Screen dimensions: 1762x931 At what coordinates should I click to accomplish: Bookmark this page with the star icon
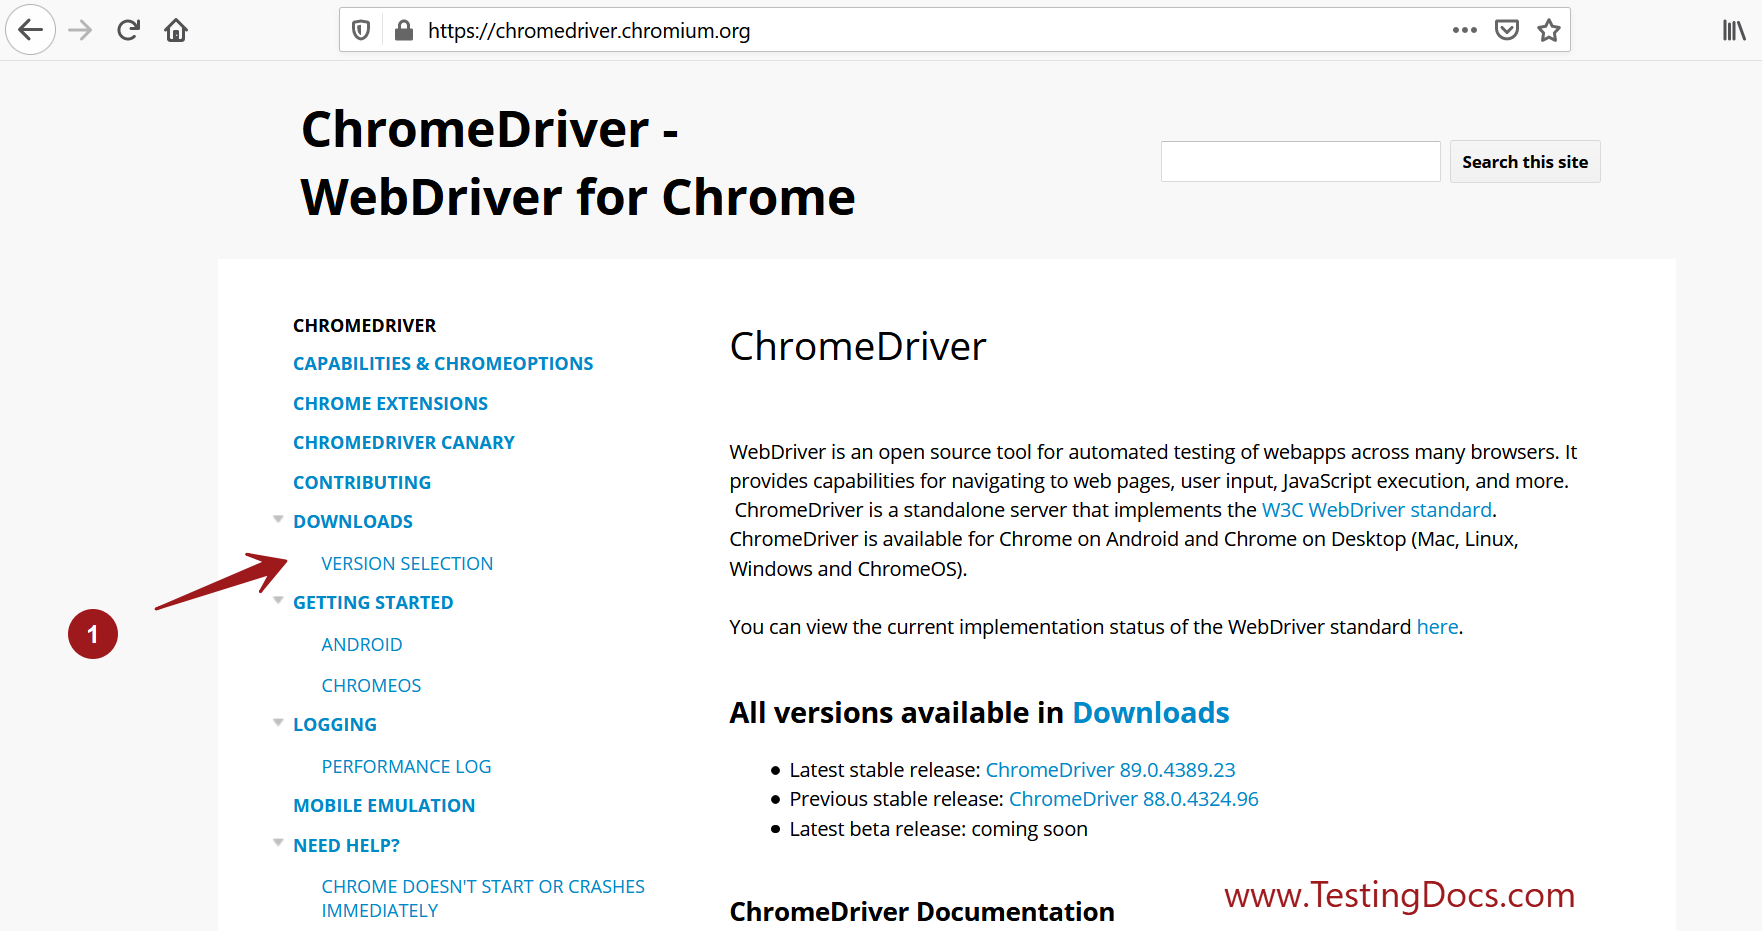tap(1549, 30)
